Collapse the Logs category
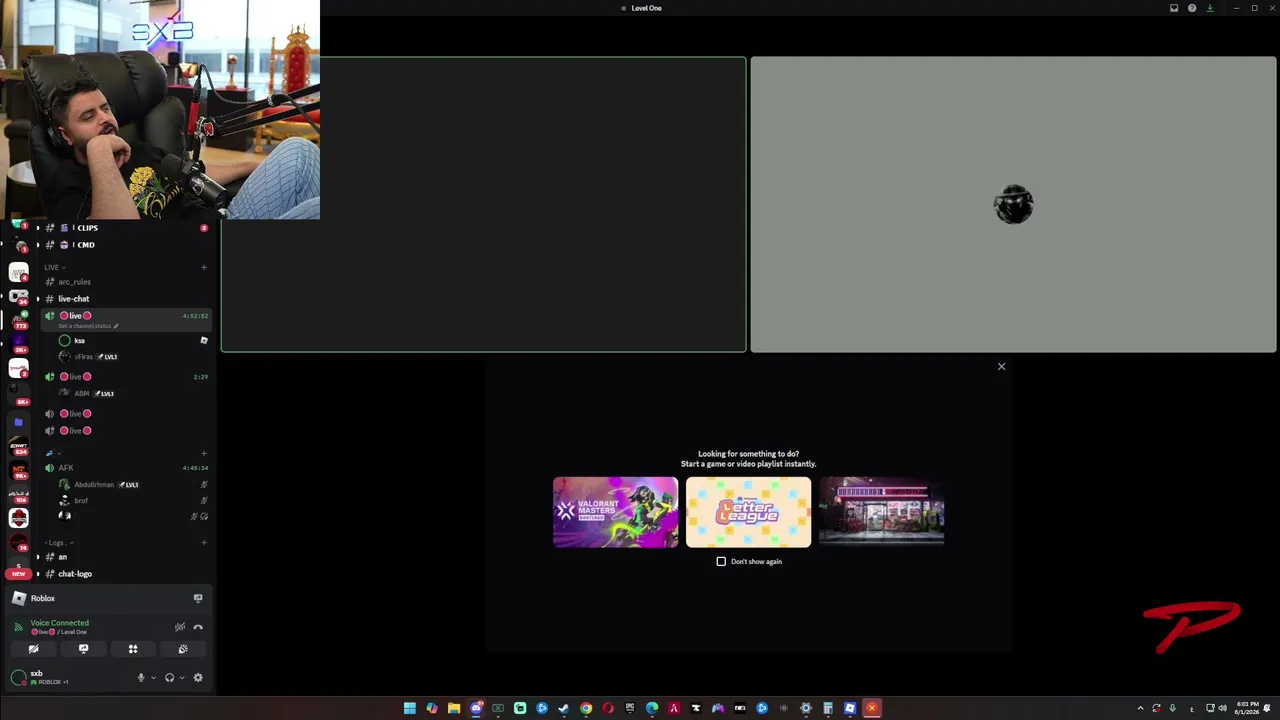This screenshot has width=1280, height=720. click(58, 543)
